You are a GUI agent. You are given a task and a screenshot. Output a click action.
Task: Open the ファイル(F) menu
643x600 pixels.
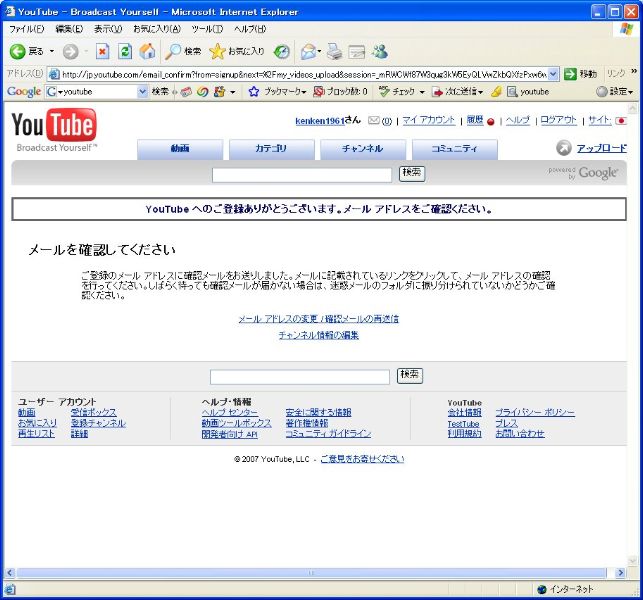click(x=26, y=29)
